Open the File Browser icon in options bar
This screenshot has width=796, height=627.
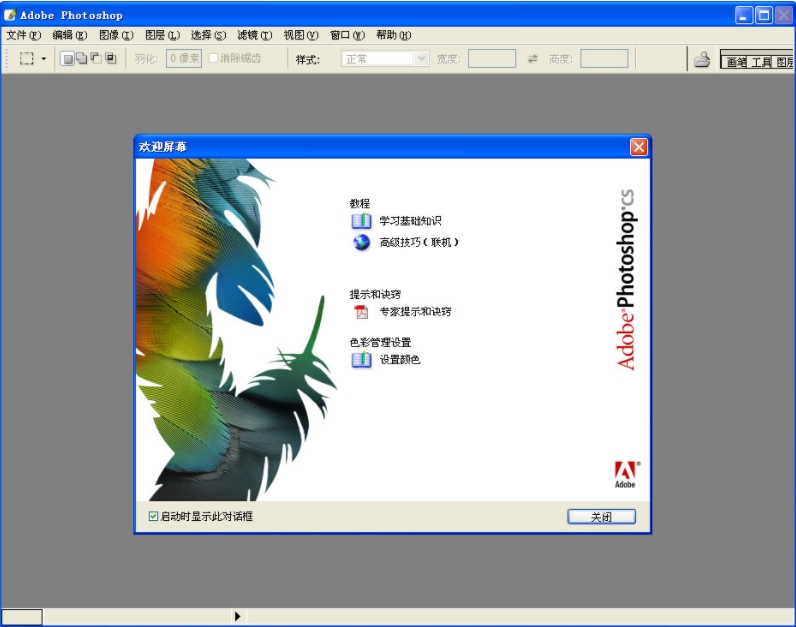[702, 60]
